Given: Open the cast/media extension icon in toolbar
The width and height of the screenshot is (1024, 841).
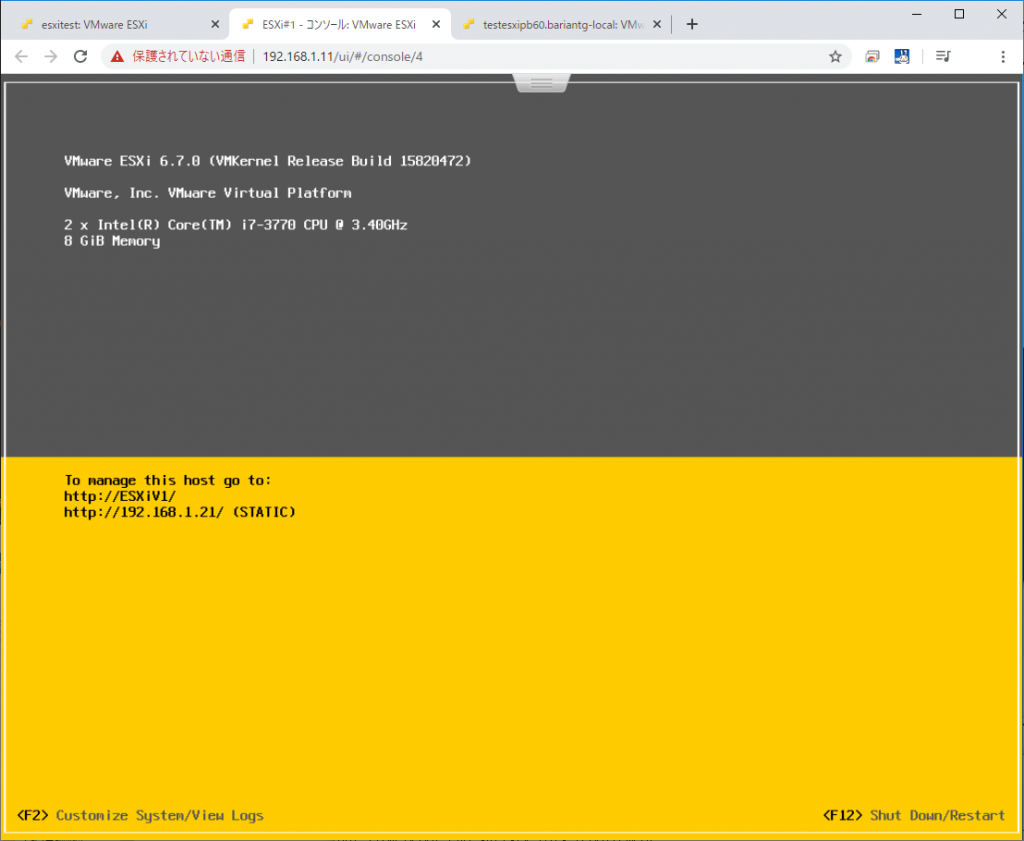Looking at the screenshot, I should 872,57.
